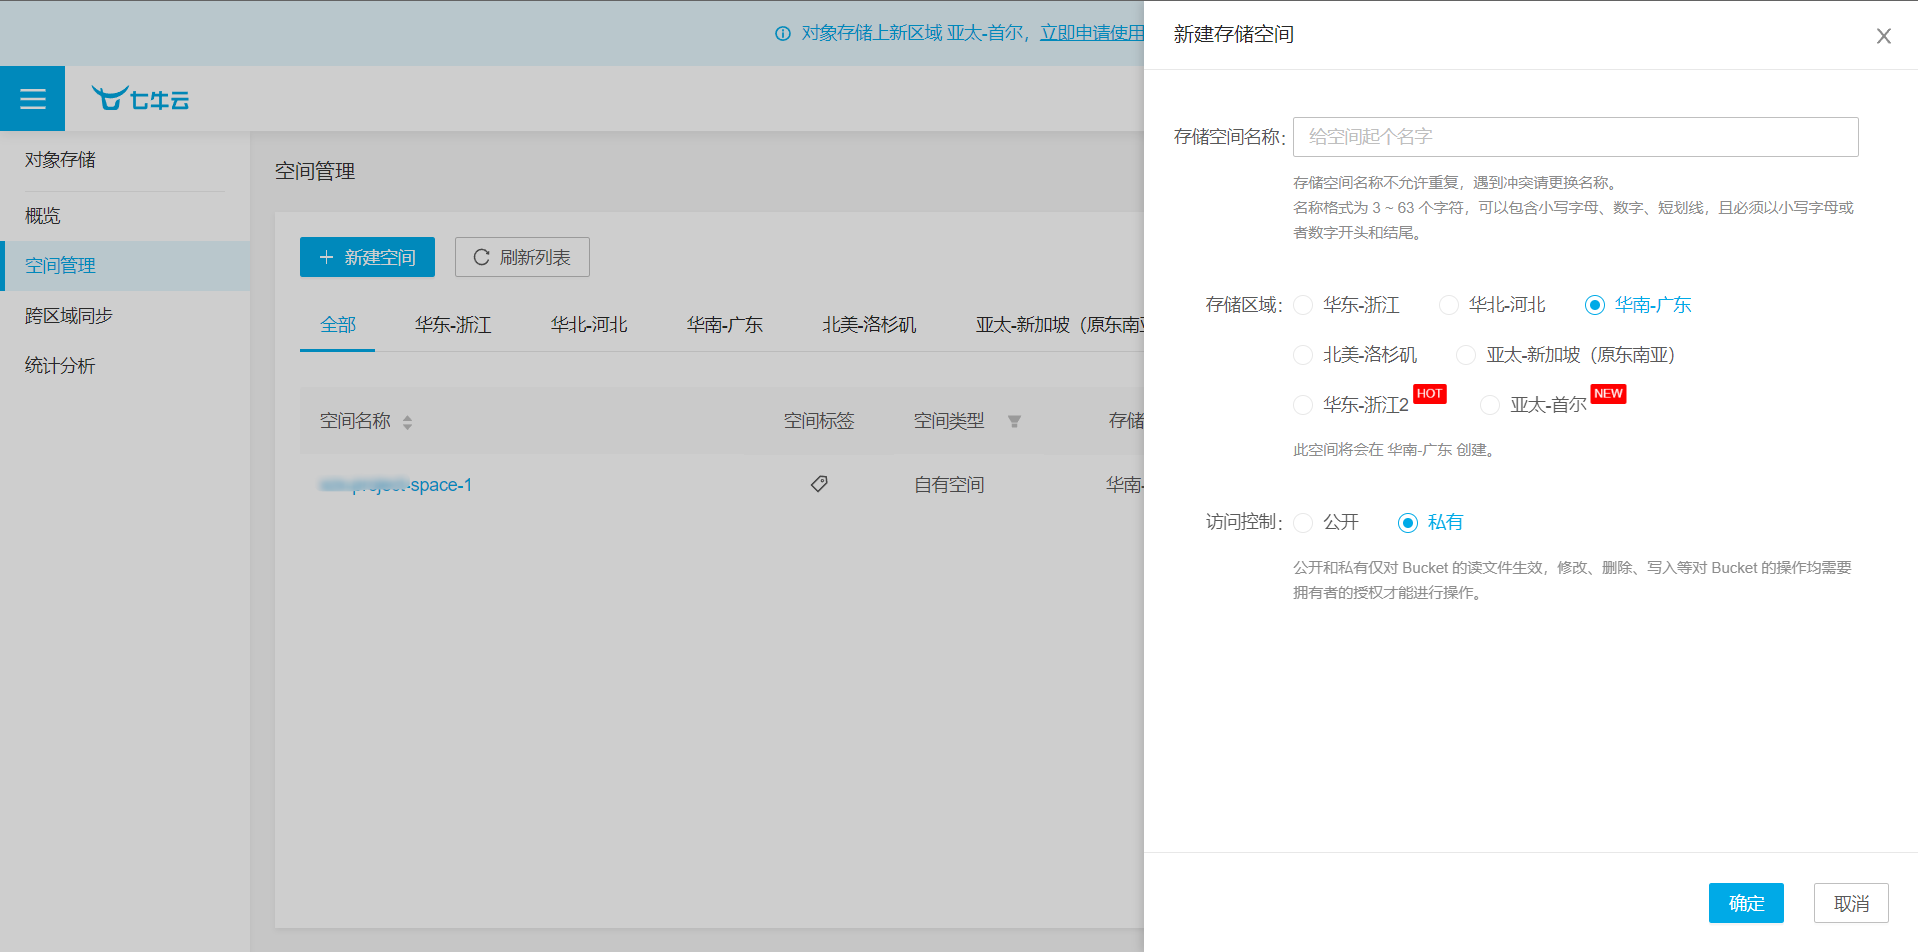Set access control to 私有

coord(1408,522)
